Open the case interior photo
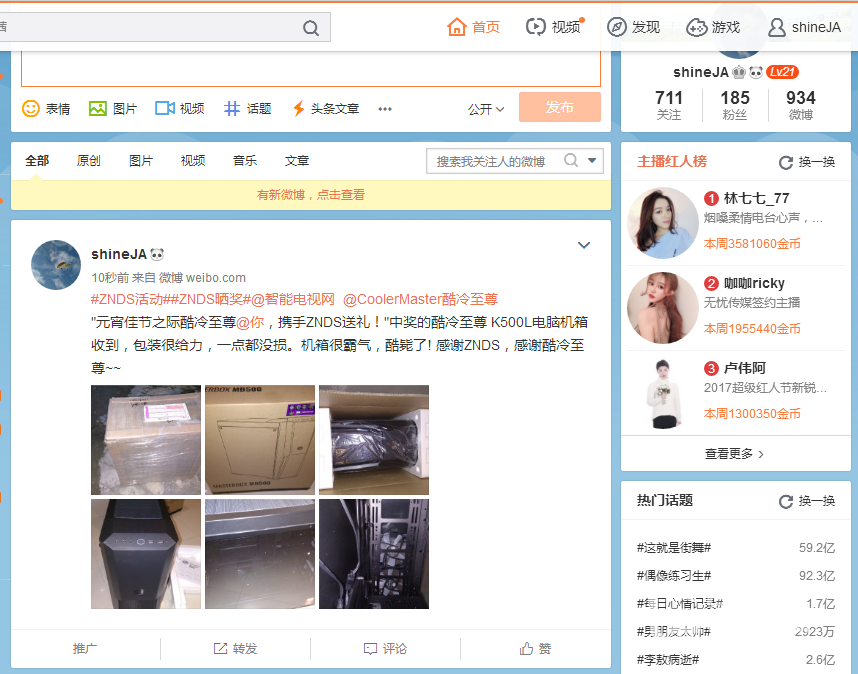858x674 pixels. [374, 554]
